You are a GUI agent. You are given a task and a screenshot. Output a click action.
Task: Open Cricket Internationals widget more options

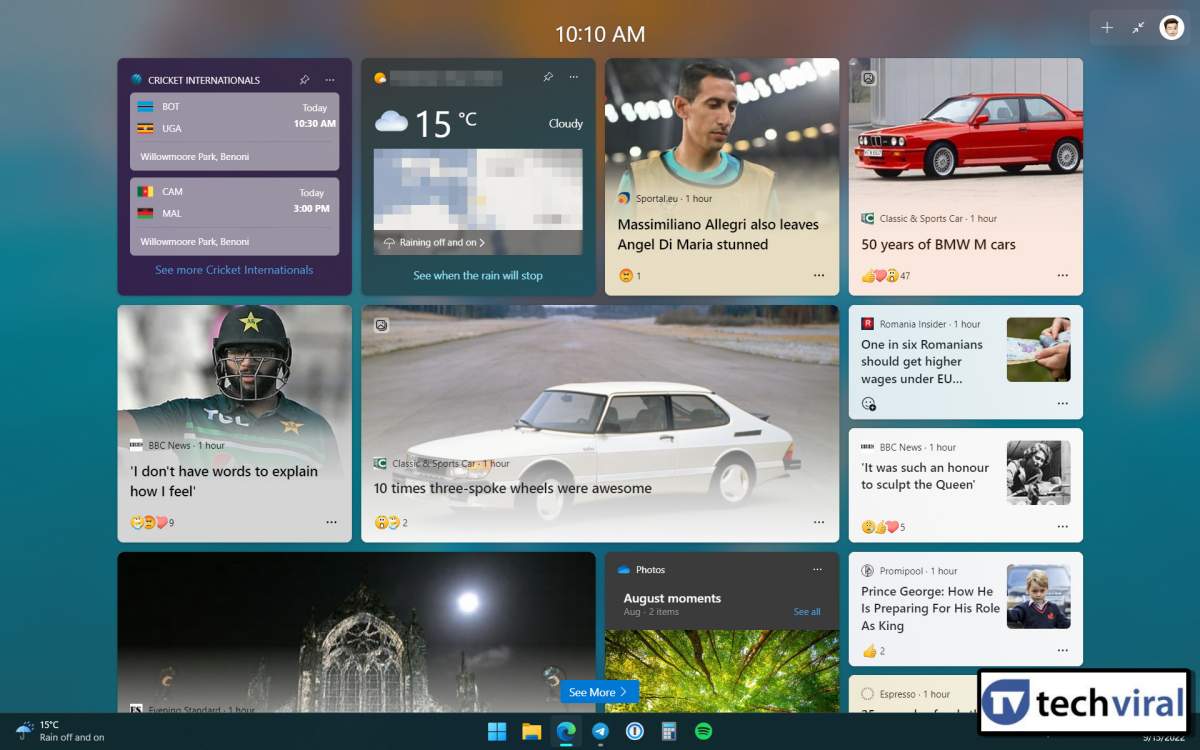tap(330, 80)
